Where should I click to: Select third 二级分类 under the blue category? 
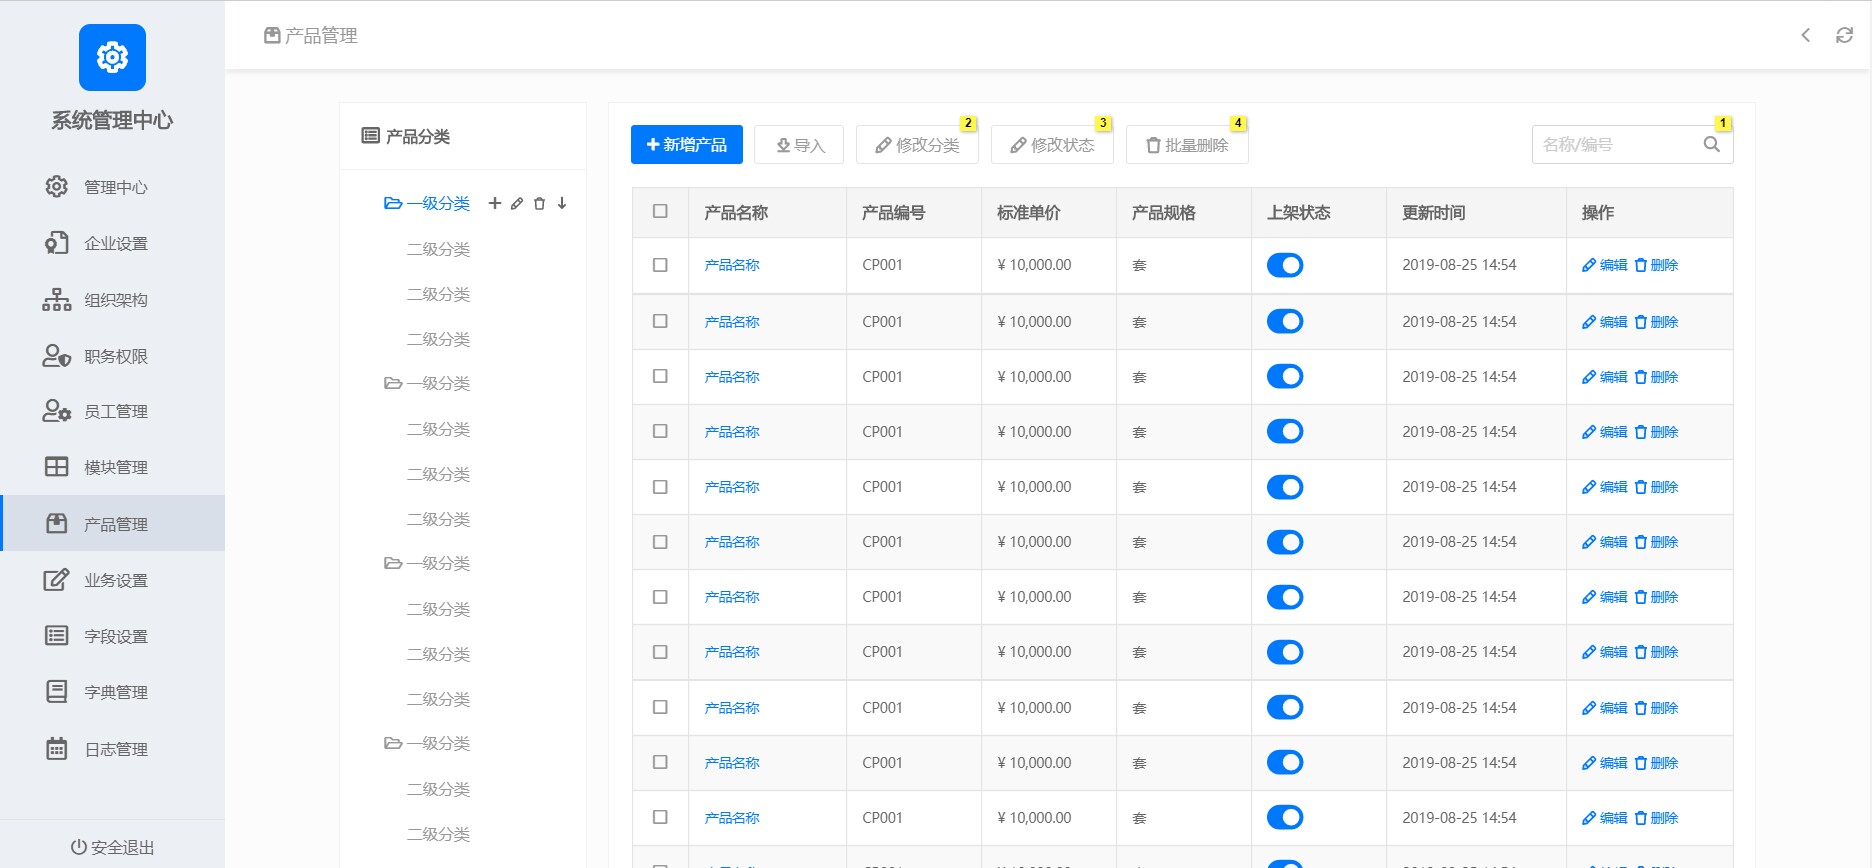click(438, 339)
